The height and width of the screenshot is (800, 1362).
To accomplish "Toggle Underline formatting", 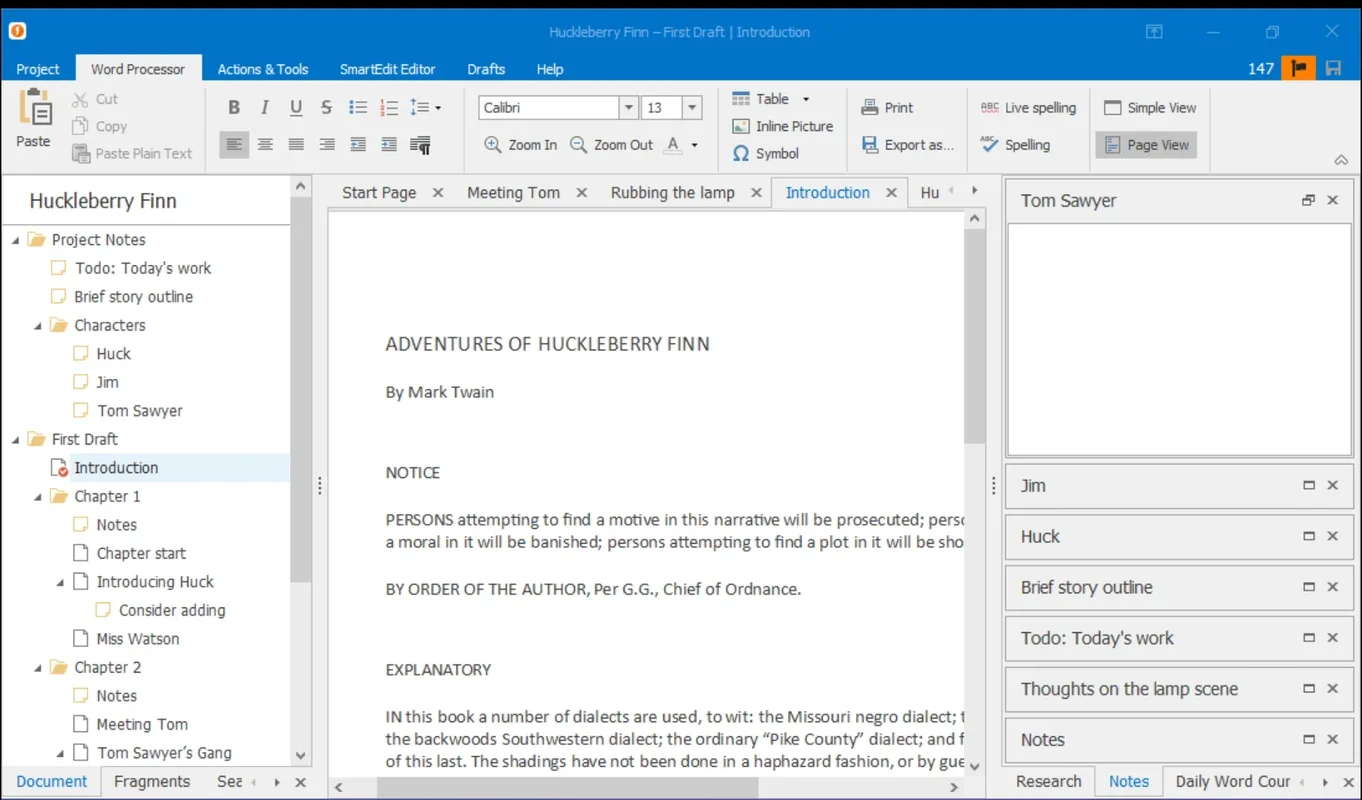I will tap(296, 107).
